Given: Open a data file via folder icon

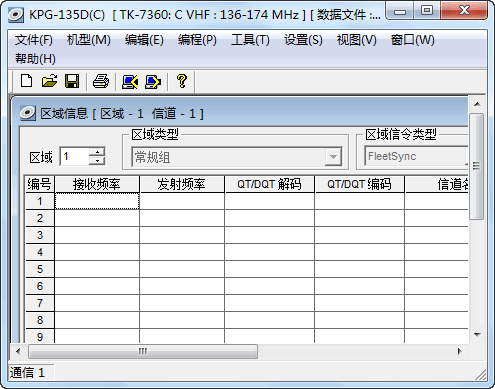Looking at the screenshot, I should tap(49, 81).
